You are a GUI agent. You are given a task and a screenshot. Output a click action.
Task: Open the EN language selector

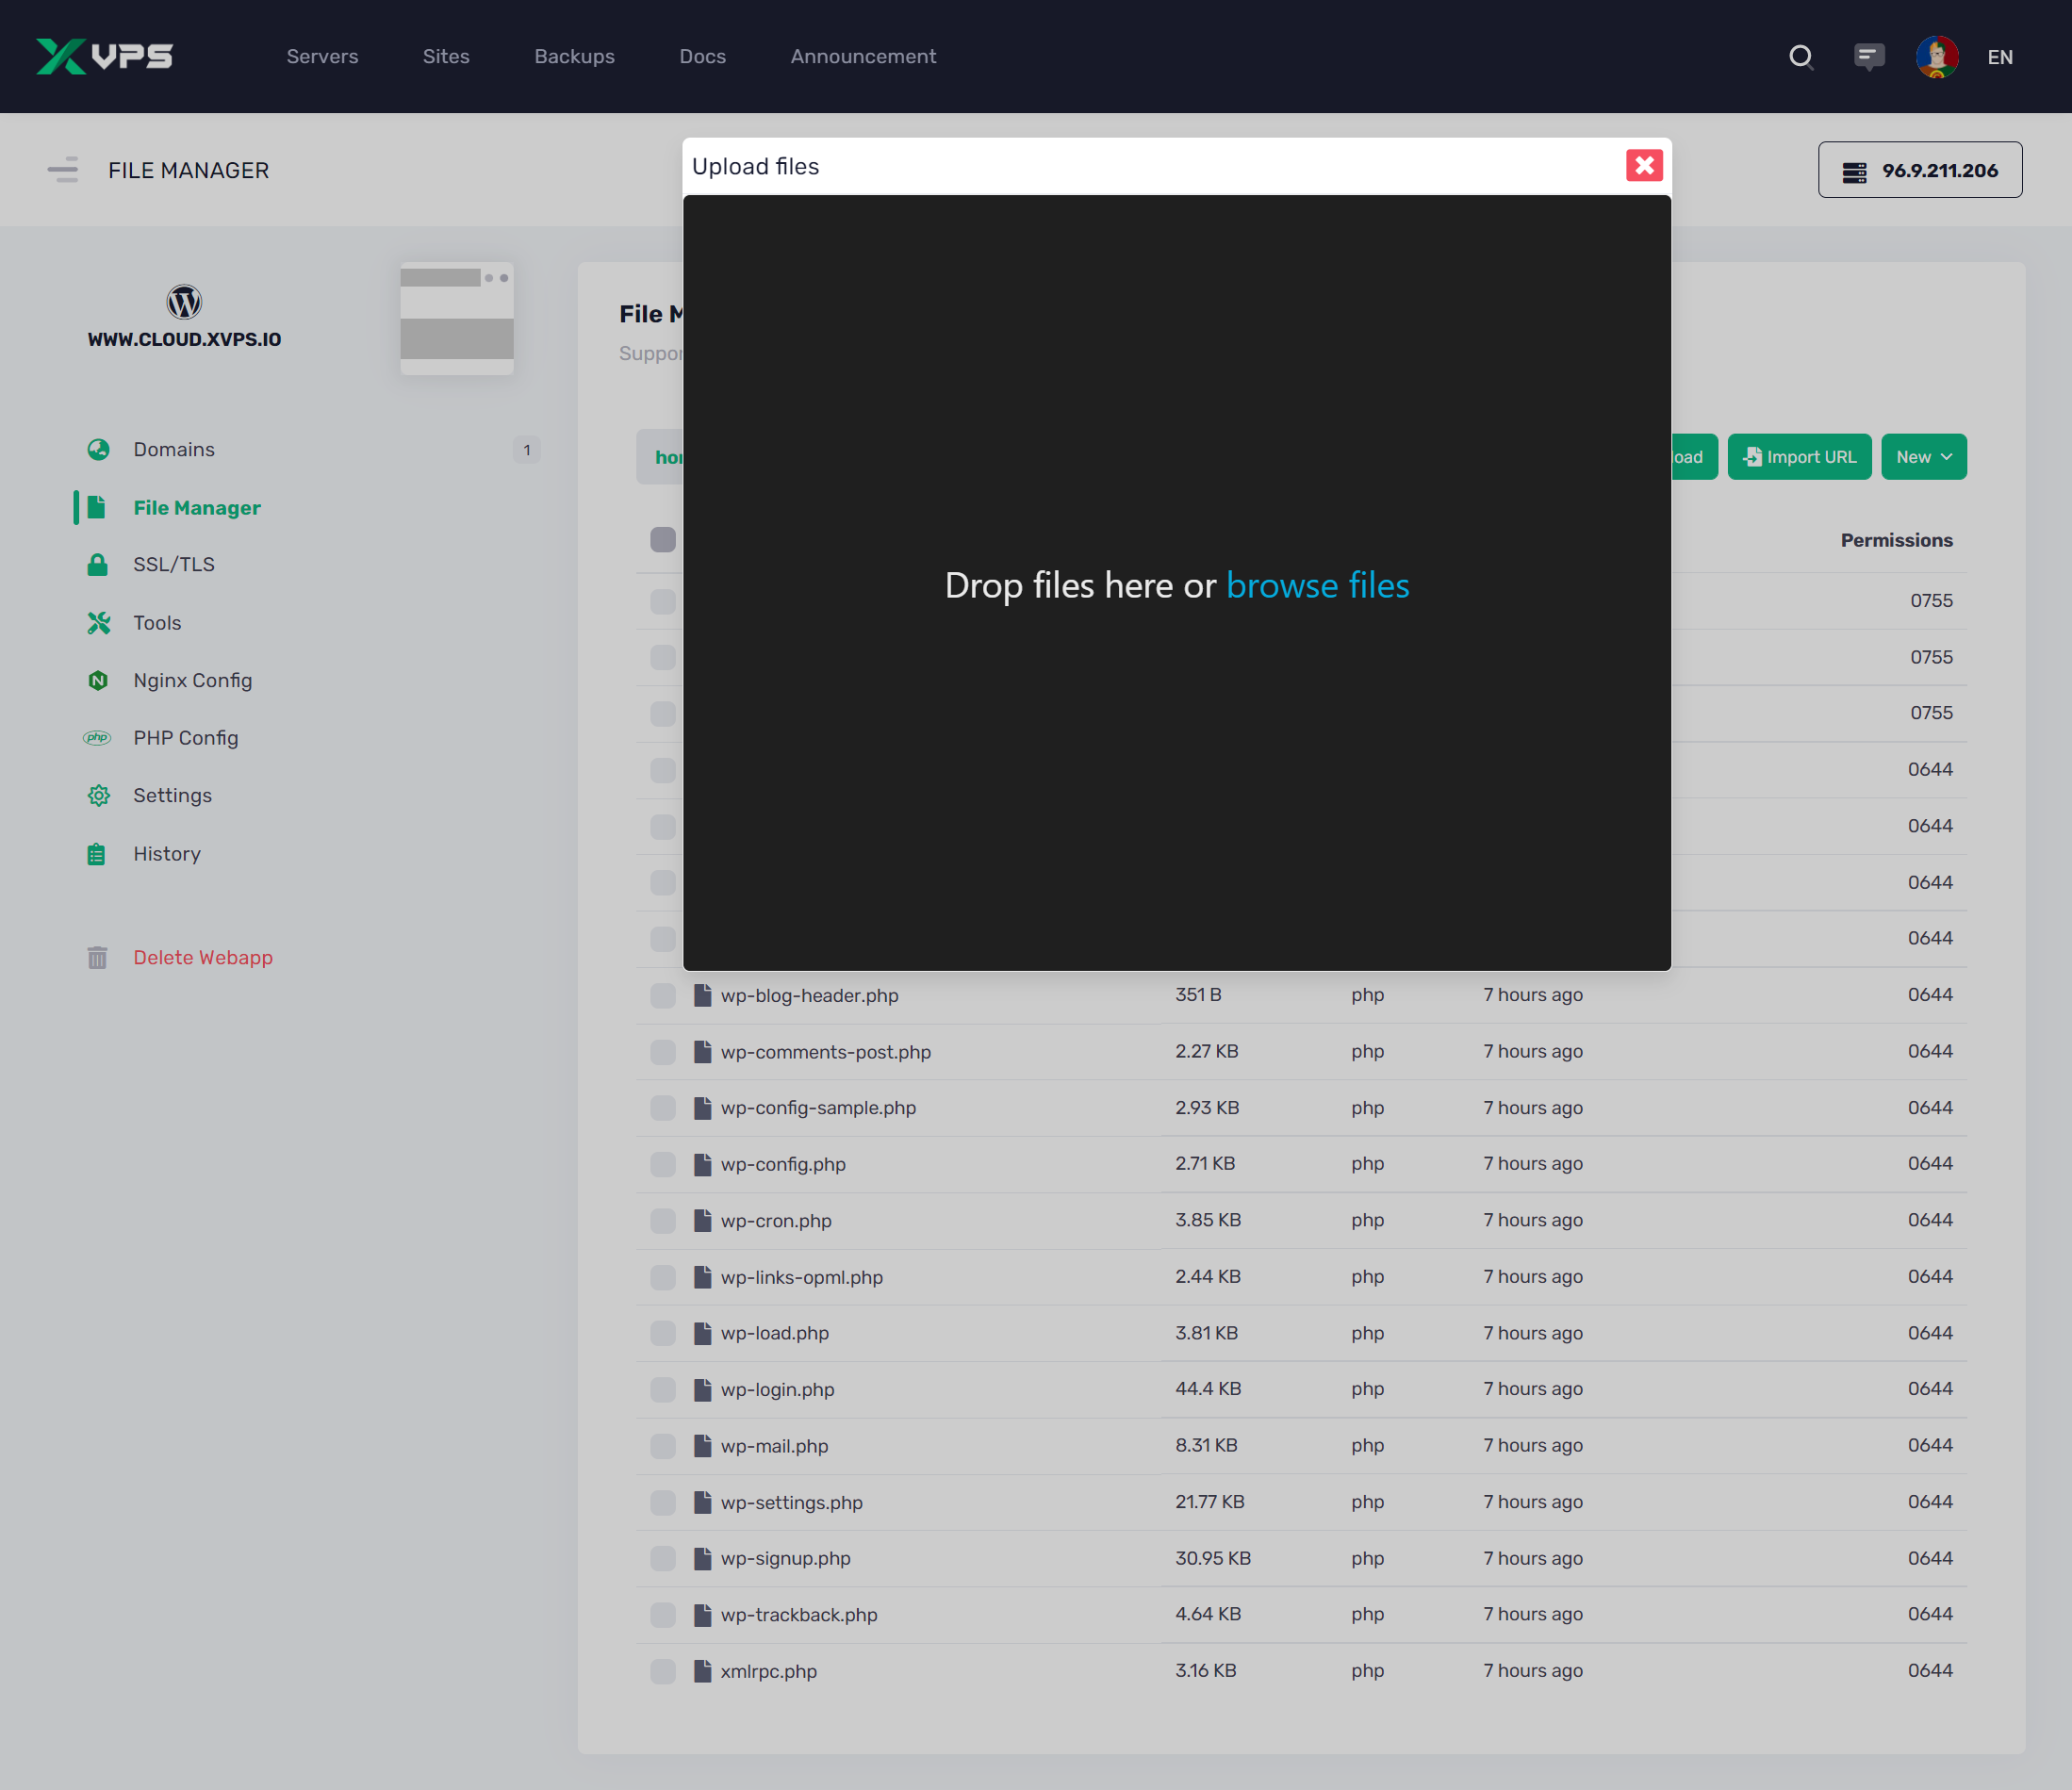click(x=2001, y=57)
